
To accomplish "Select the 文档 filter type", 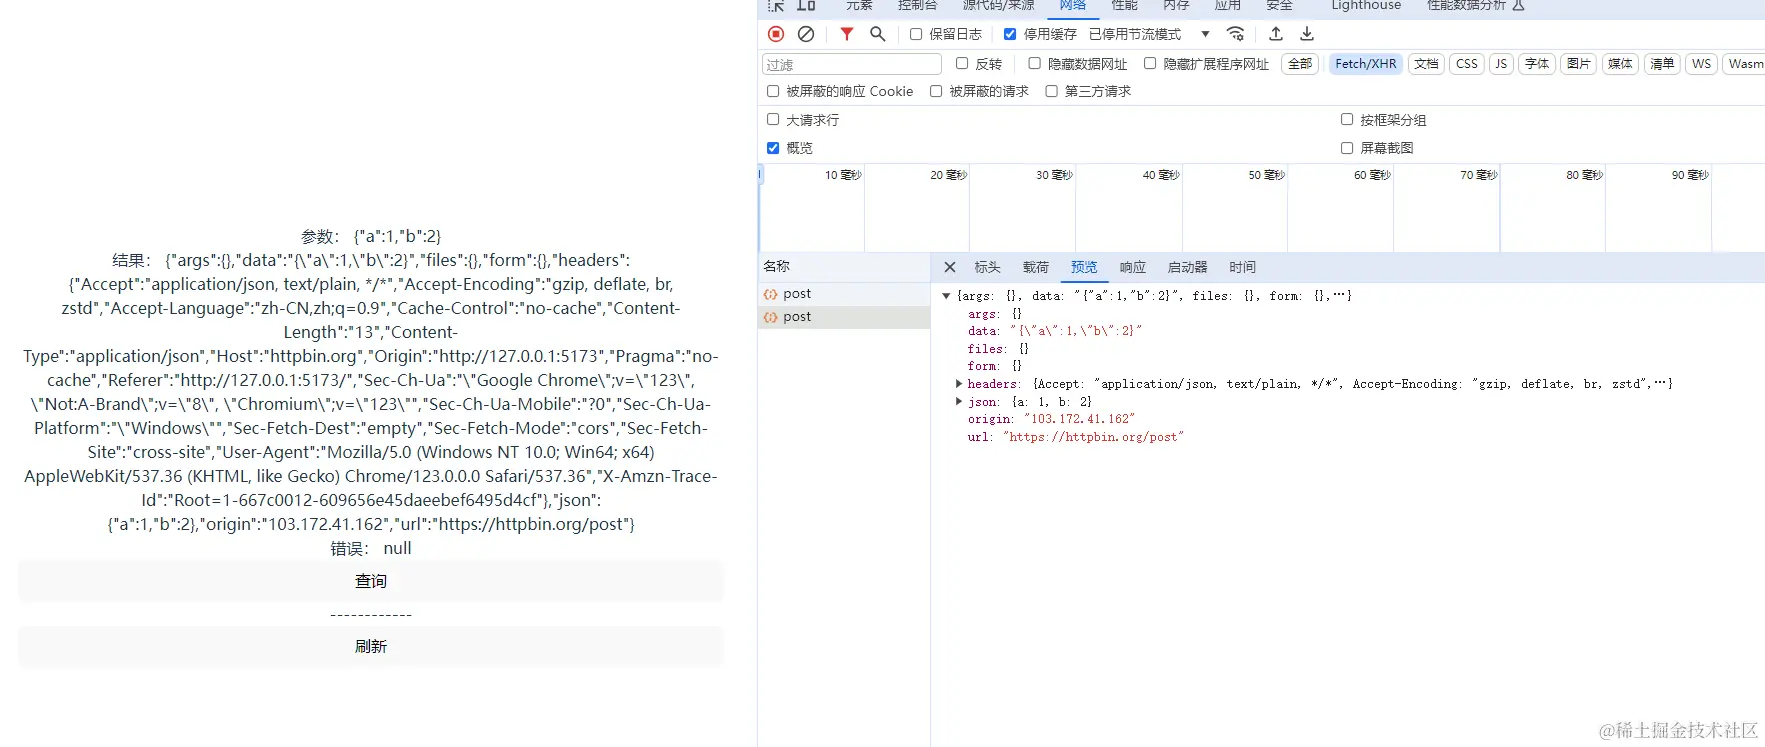I will click(1426, 64).
